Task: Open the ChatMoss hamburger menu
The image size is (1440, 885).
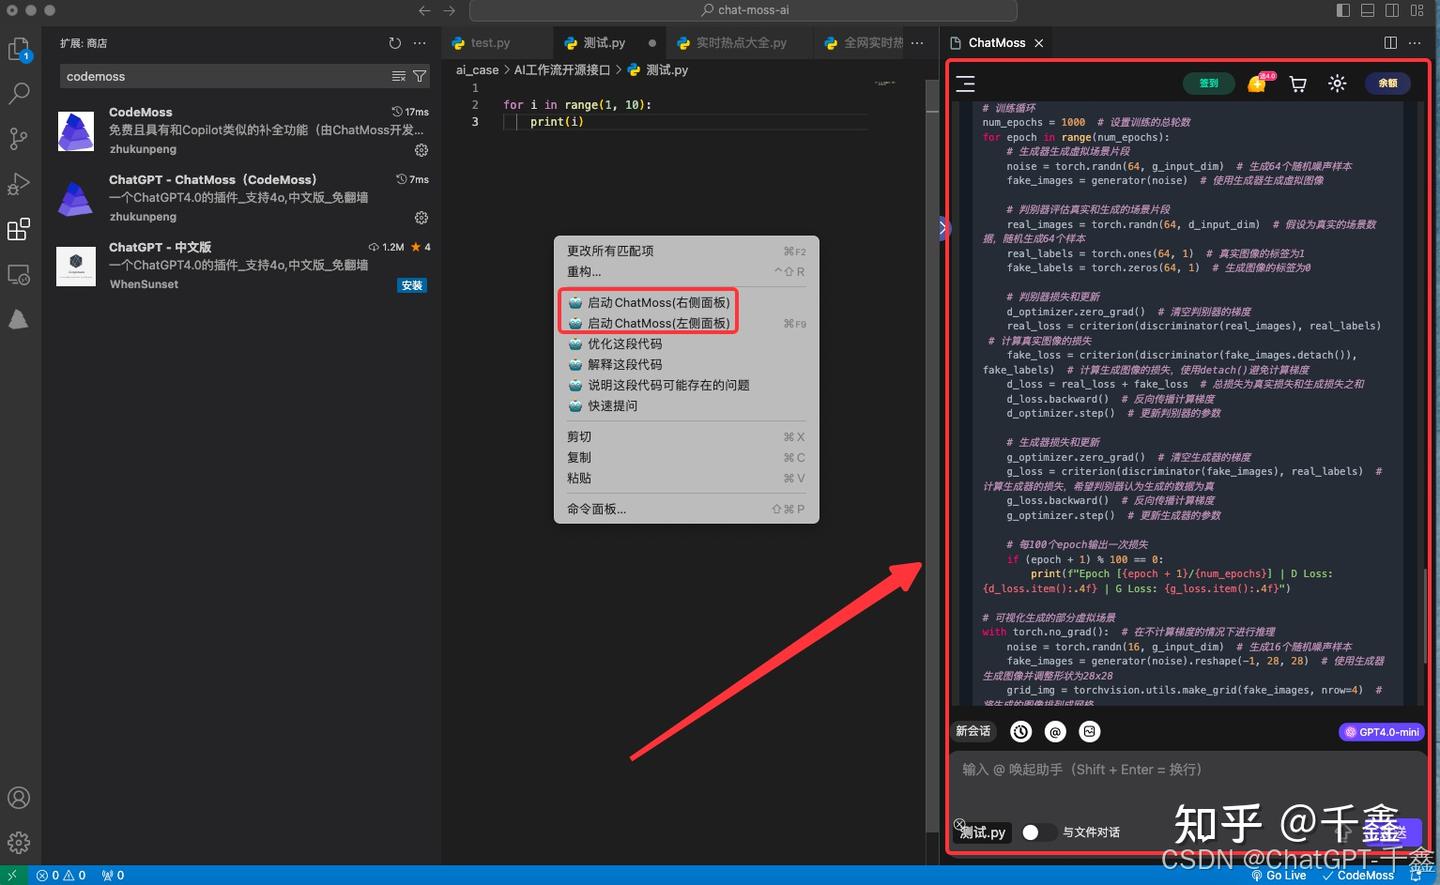Action: coord(966,84)
